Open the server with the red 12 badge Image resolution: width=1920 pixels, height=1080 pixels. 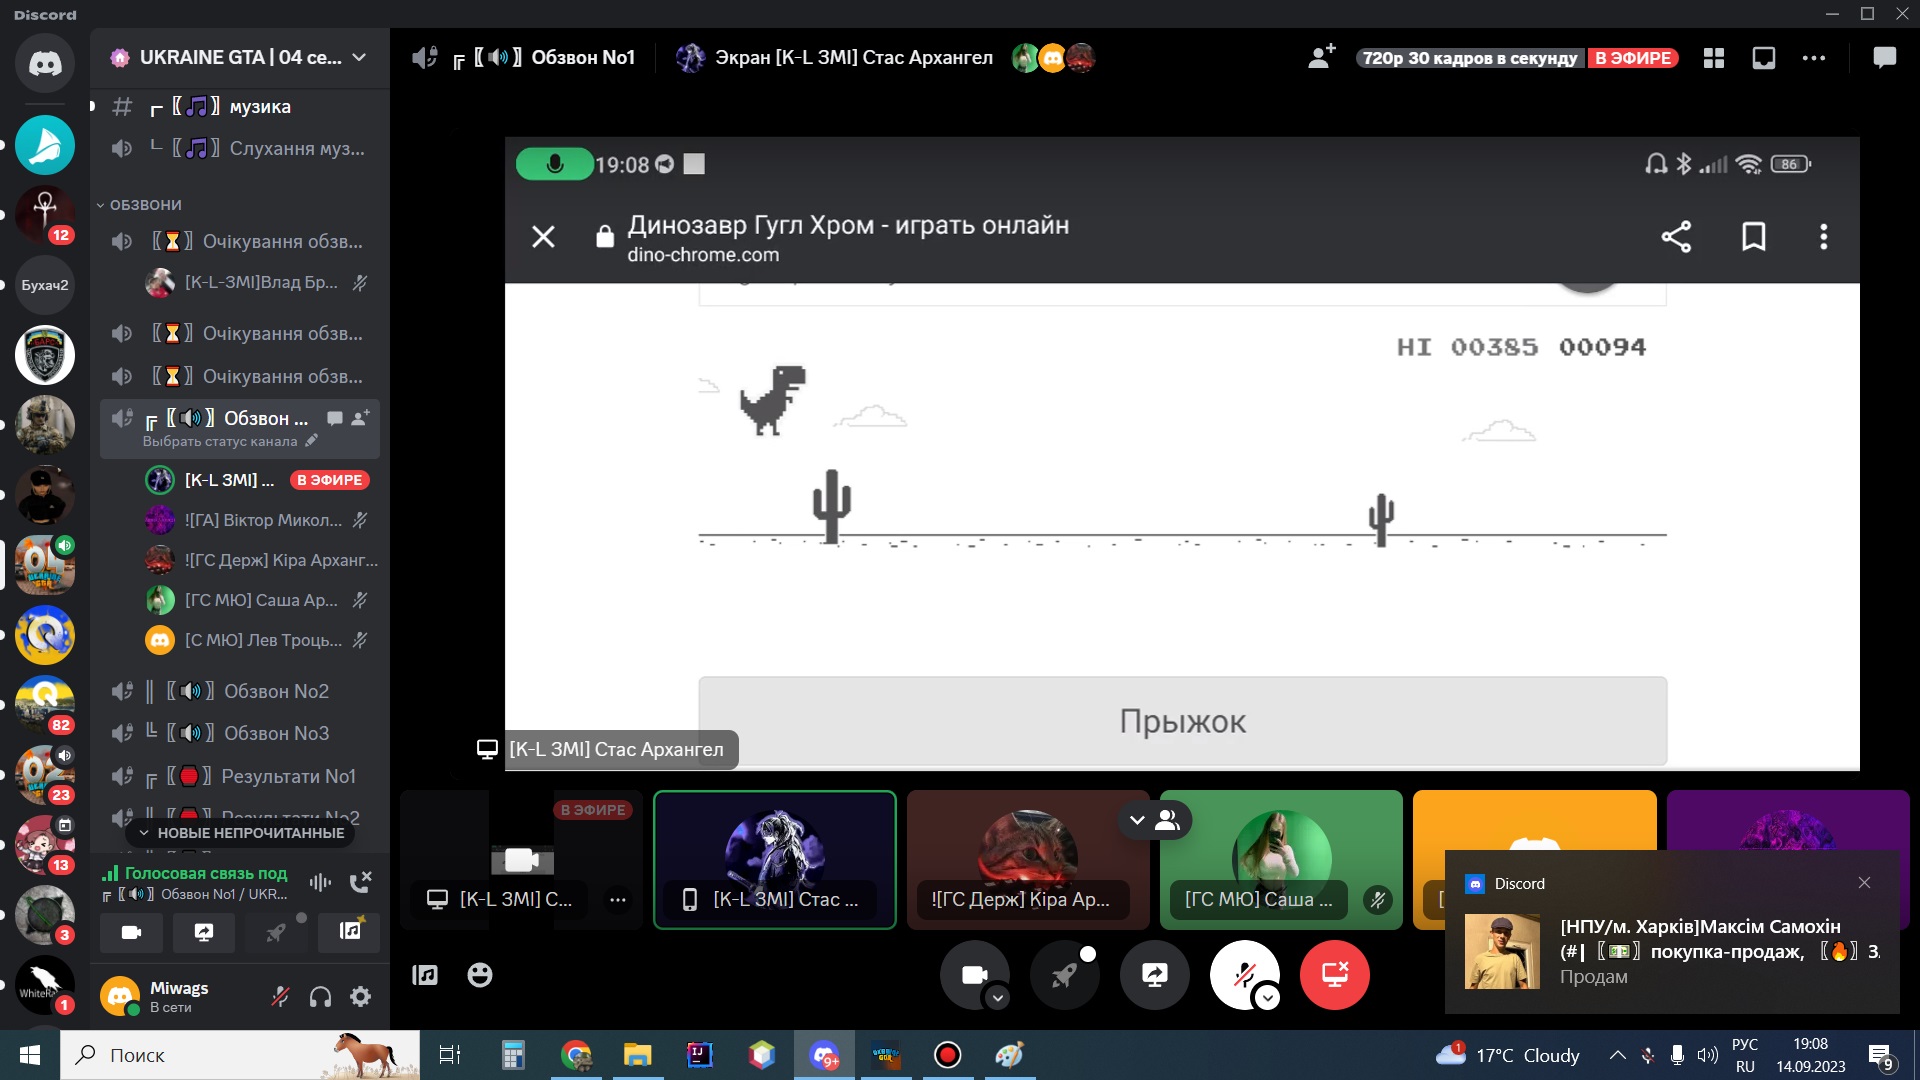point(45,215)
